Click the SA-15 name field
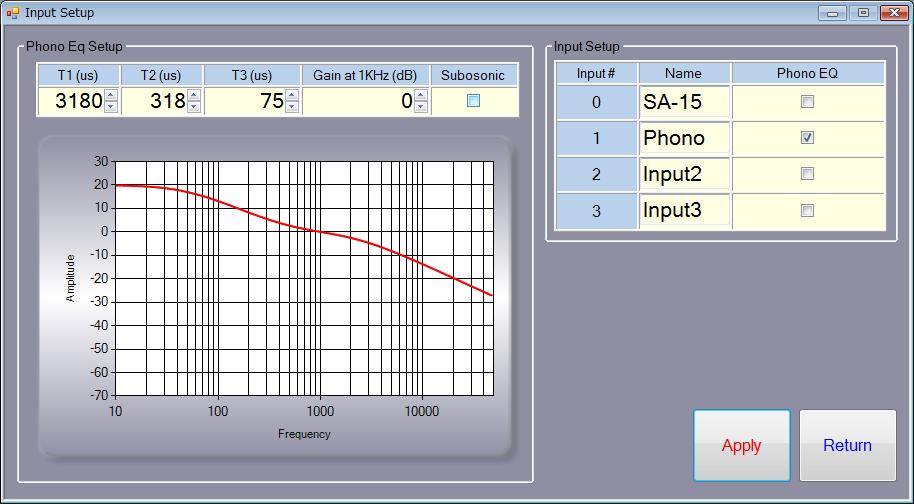The width and height of the screenshot is (914, 504). pos(684,102)
